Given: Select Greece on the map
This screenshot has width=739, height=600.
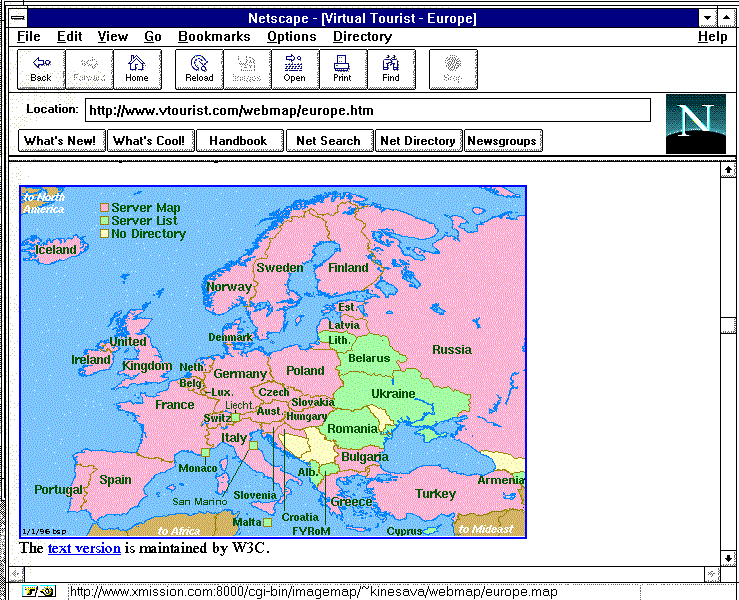Looking at the screenshot, I should pos(351,501).
